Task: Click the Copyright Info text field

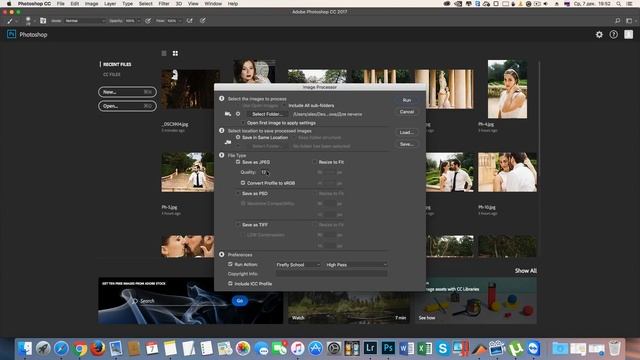Action: 331,274
